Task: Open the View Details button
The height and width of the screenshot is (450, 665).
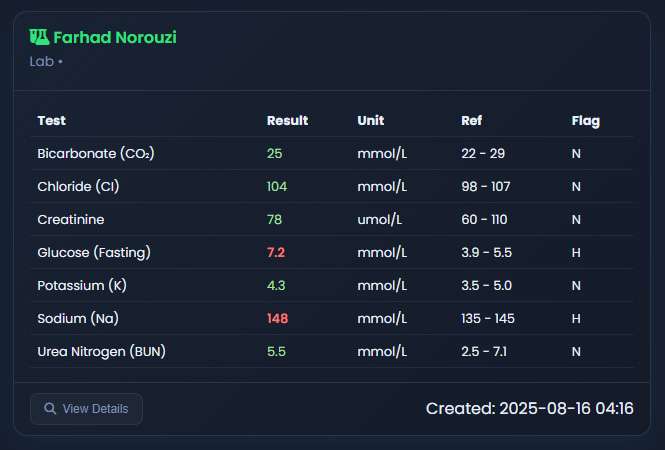Action: tap(86, 409)
